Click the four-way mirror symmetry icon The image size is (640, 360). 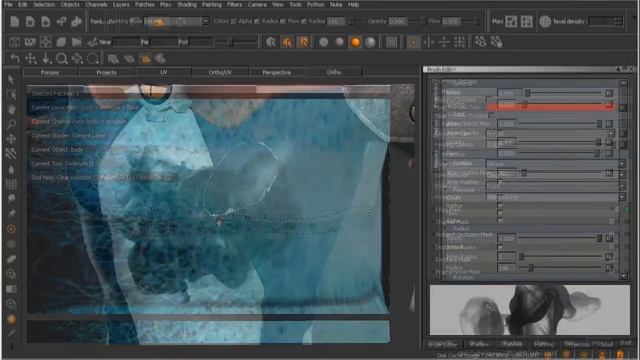460,42
